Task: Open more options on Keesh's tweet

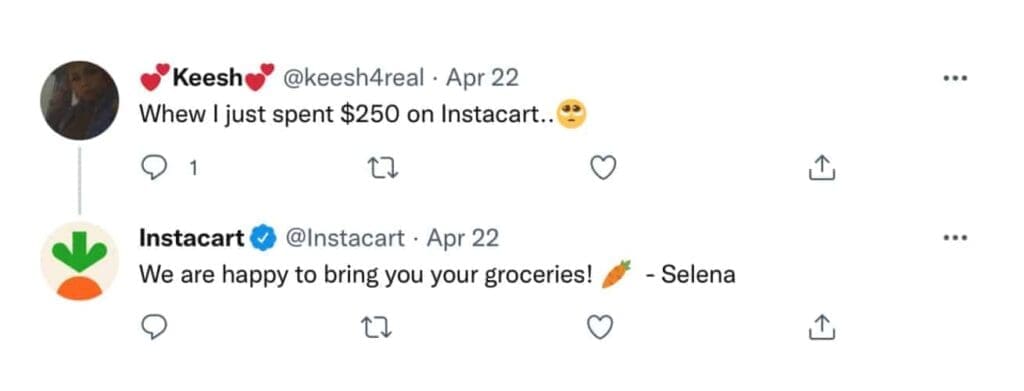Action: 955,79
